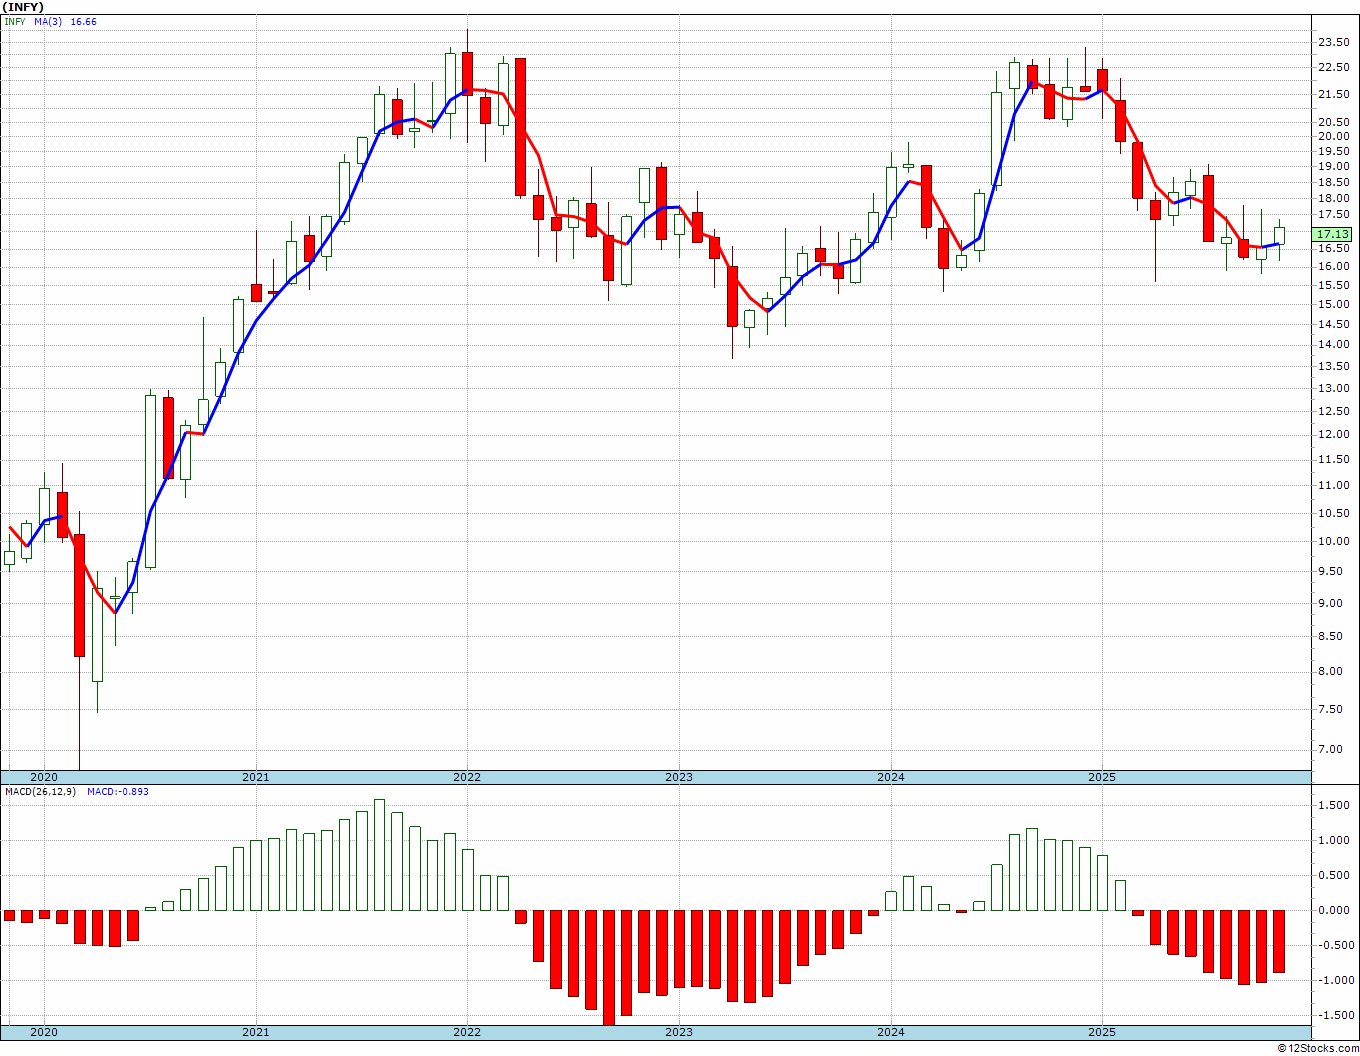This screenshot has width=1360, height=1056.
Task: Click 2022 on the price chart time axis
Action: 467,777
